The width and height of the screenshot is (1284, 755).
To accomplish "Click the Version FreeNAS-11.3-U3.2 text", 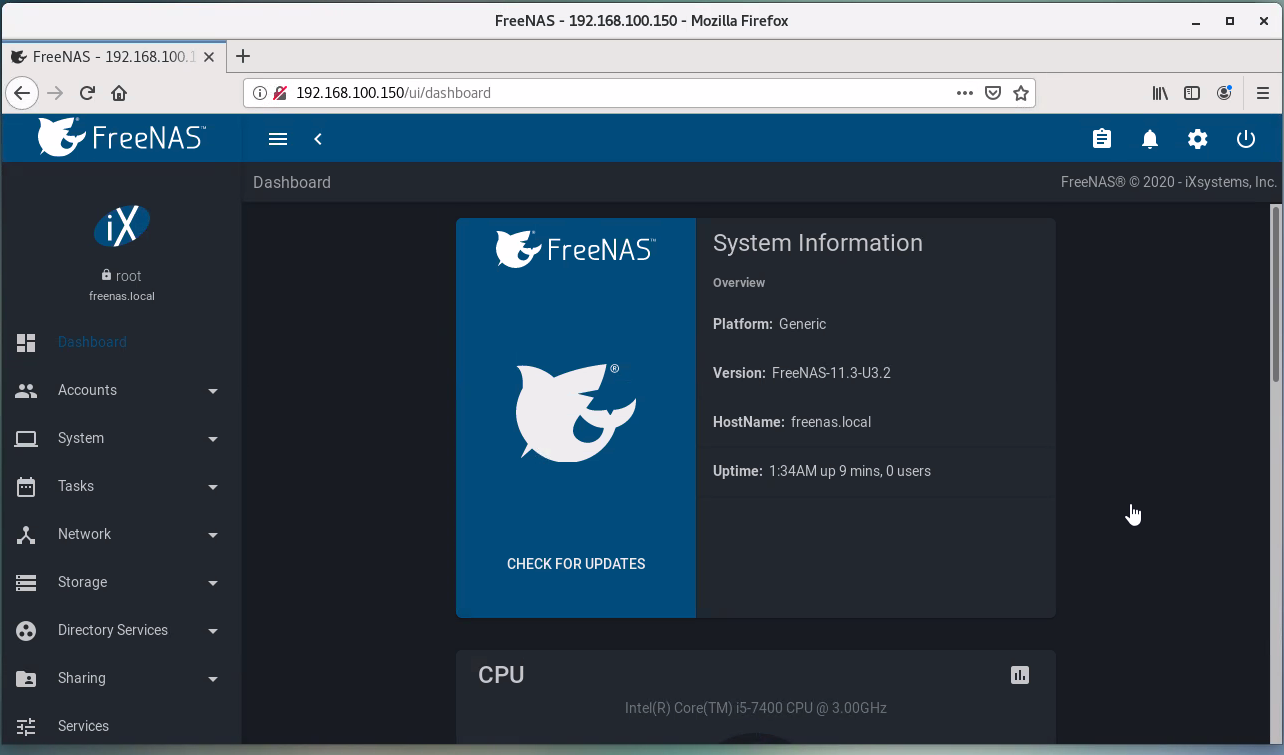I will 802,373.
